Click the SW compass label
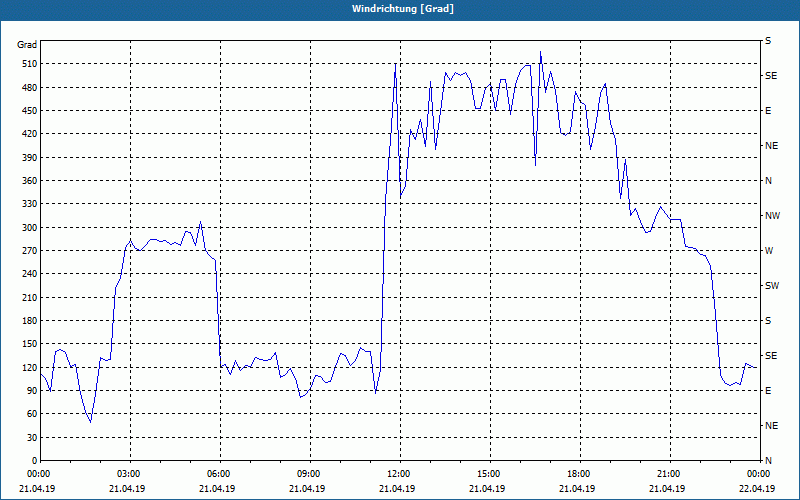This screenshot has width=800, height=500. click(x=772, y=286)
